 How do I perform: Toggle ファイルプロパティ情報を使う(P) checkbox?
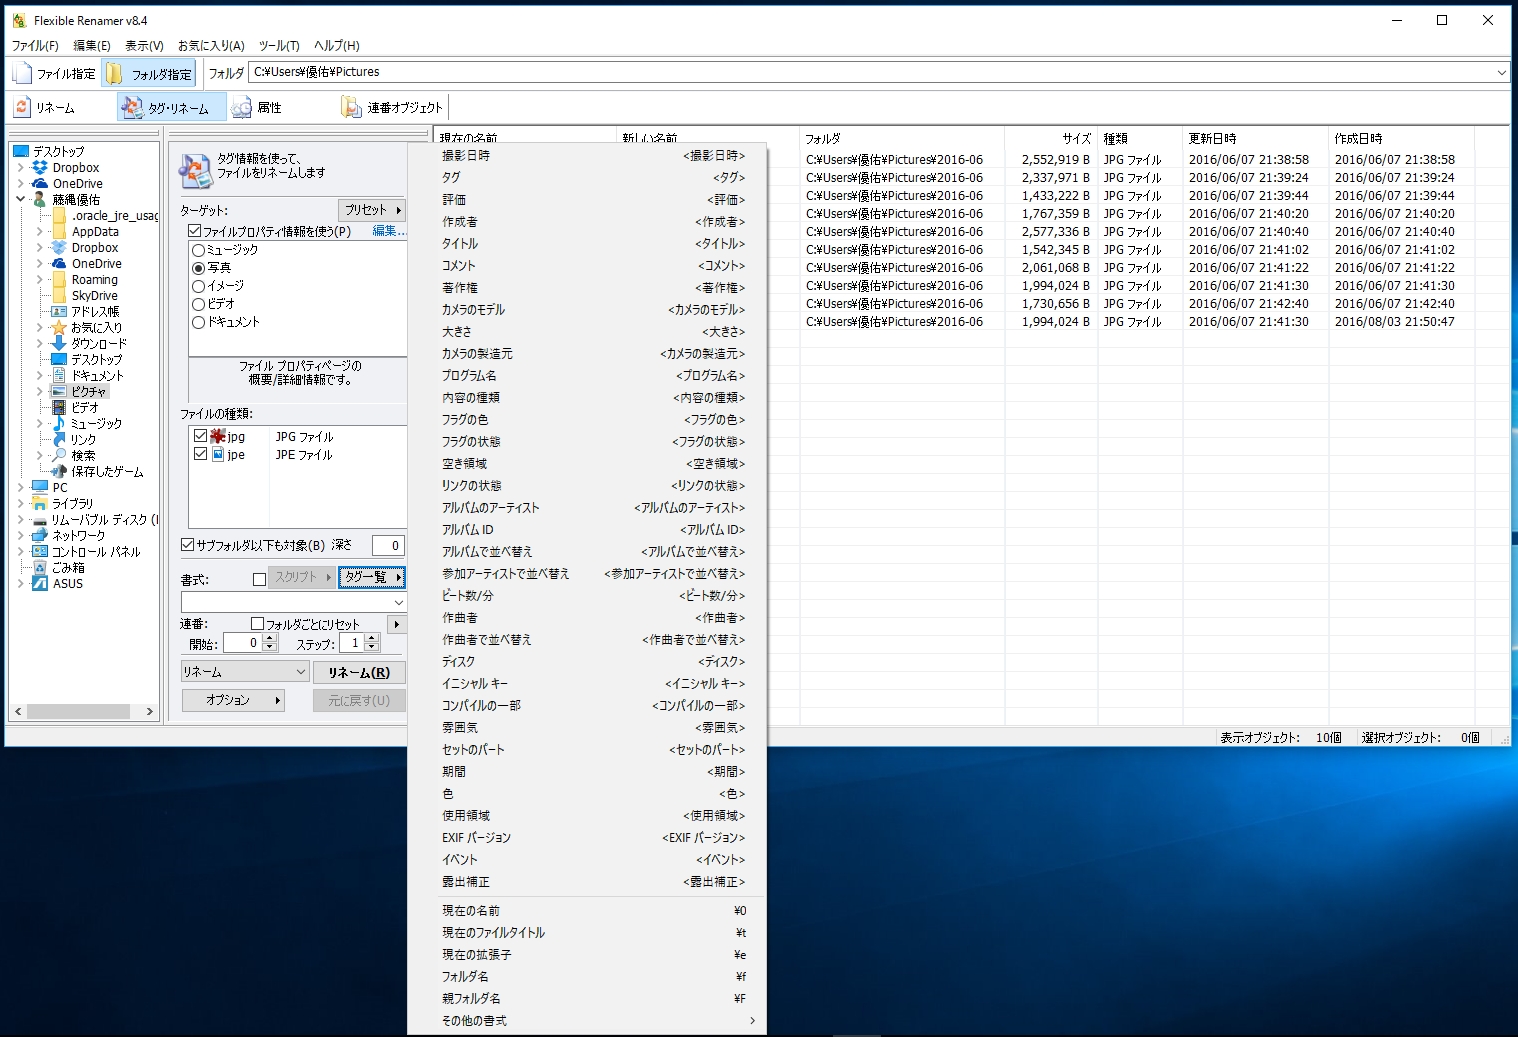pos(195,231)
